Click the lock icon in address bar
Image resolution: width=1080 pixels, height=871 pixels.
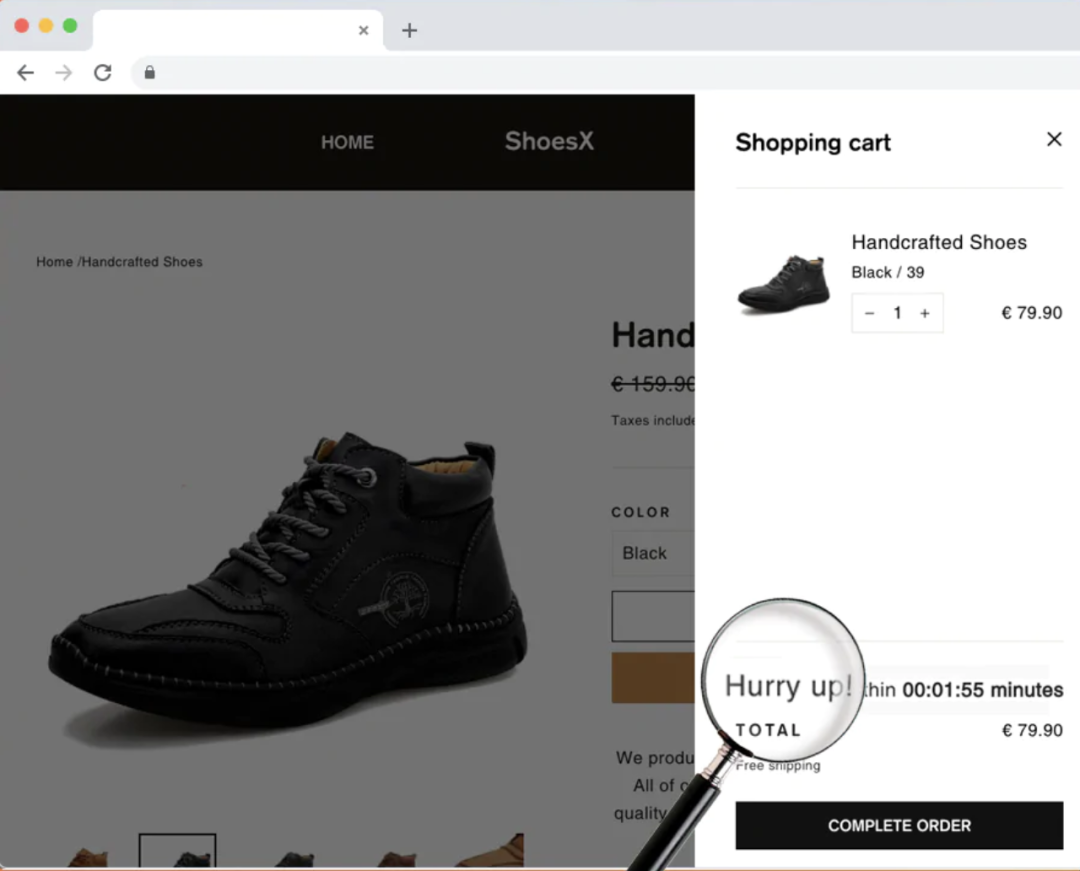pyautogui.click(x=149, y=72)
